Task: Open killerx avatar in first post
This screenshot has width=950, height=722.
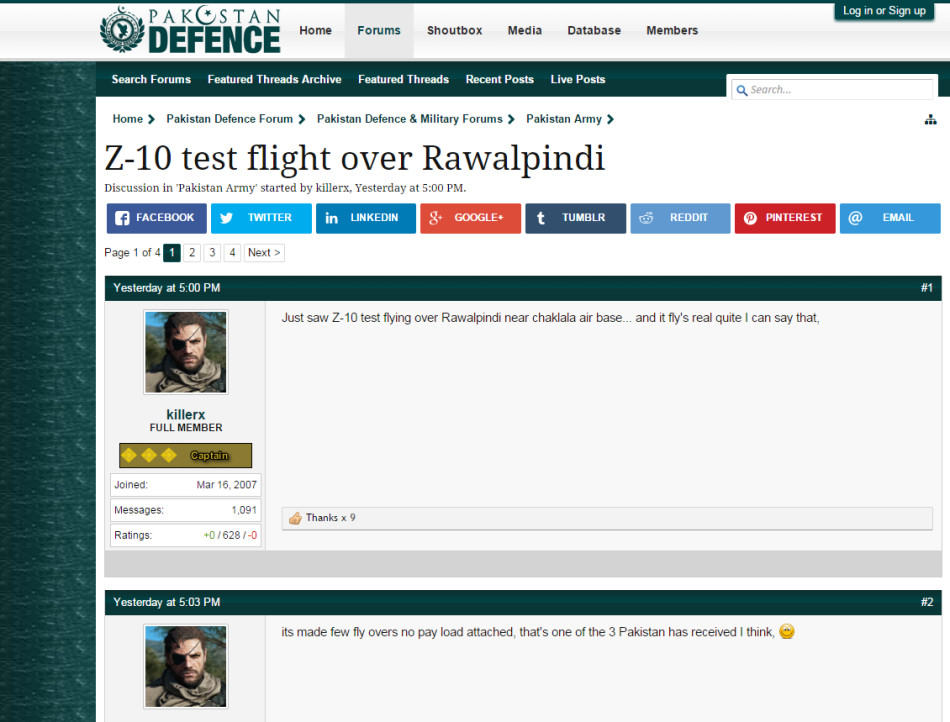Action: [186, 352]
